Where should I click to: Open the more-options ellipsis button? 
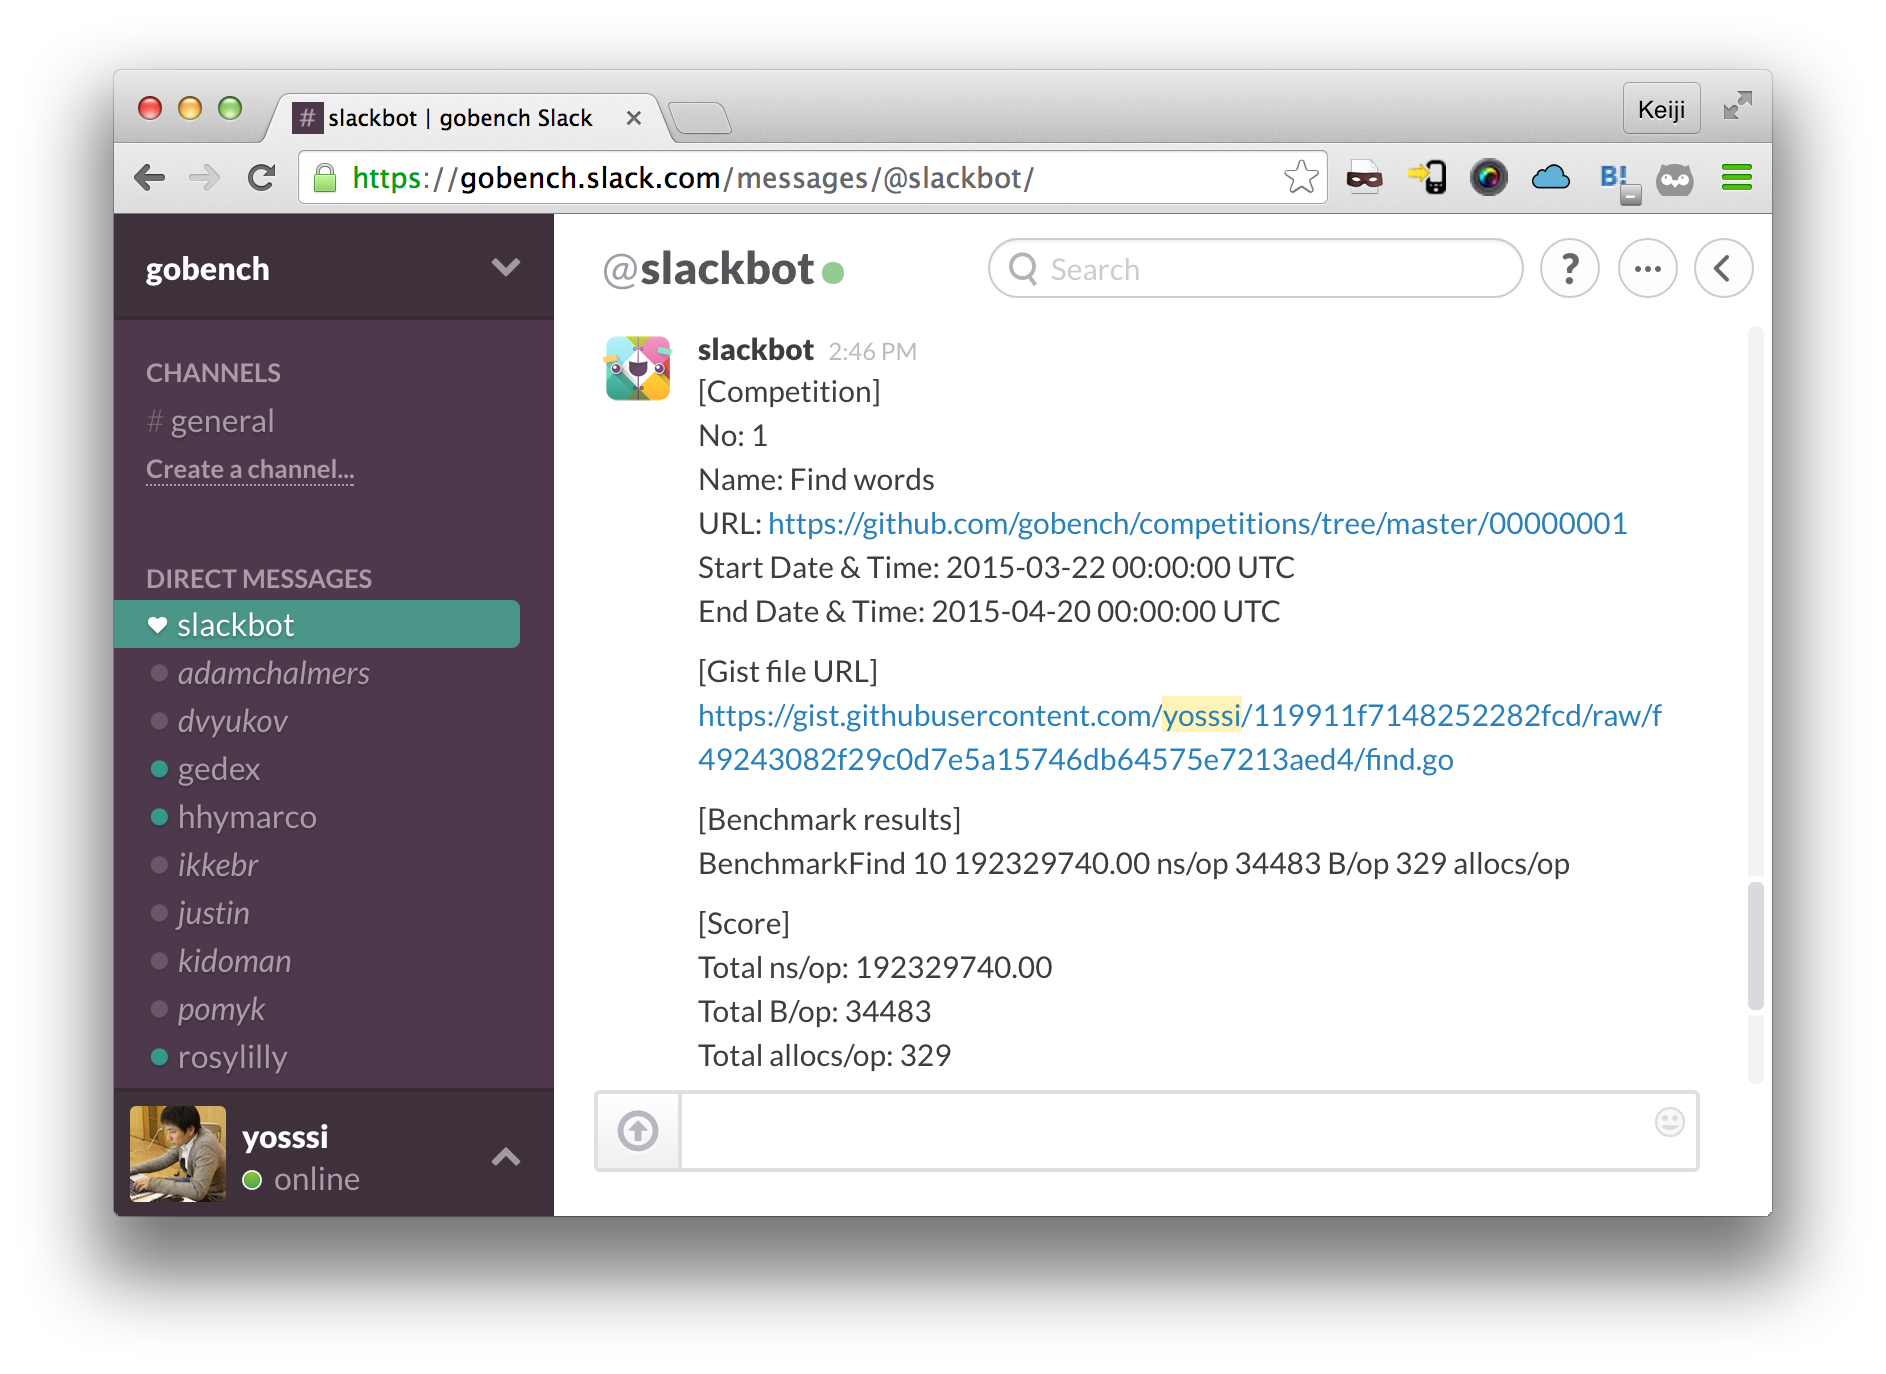pos(1647,268)
